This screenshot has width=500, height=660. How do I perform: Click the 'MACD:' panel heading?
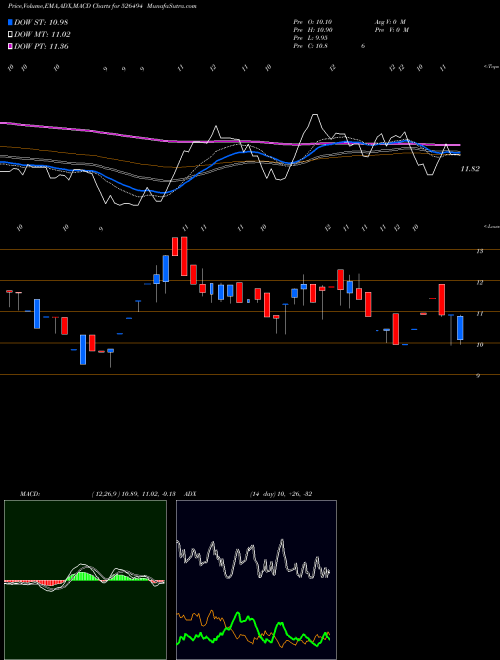pos(29,494)
